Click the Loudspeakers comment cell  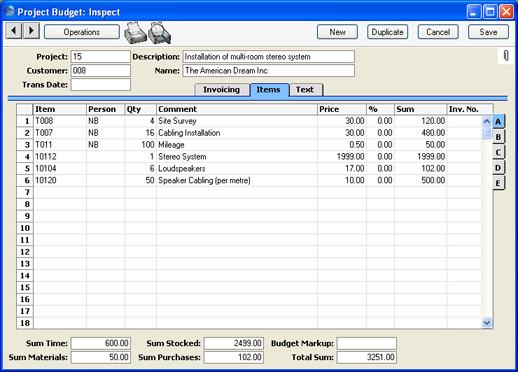point(237,169)
